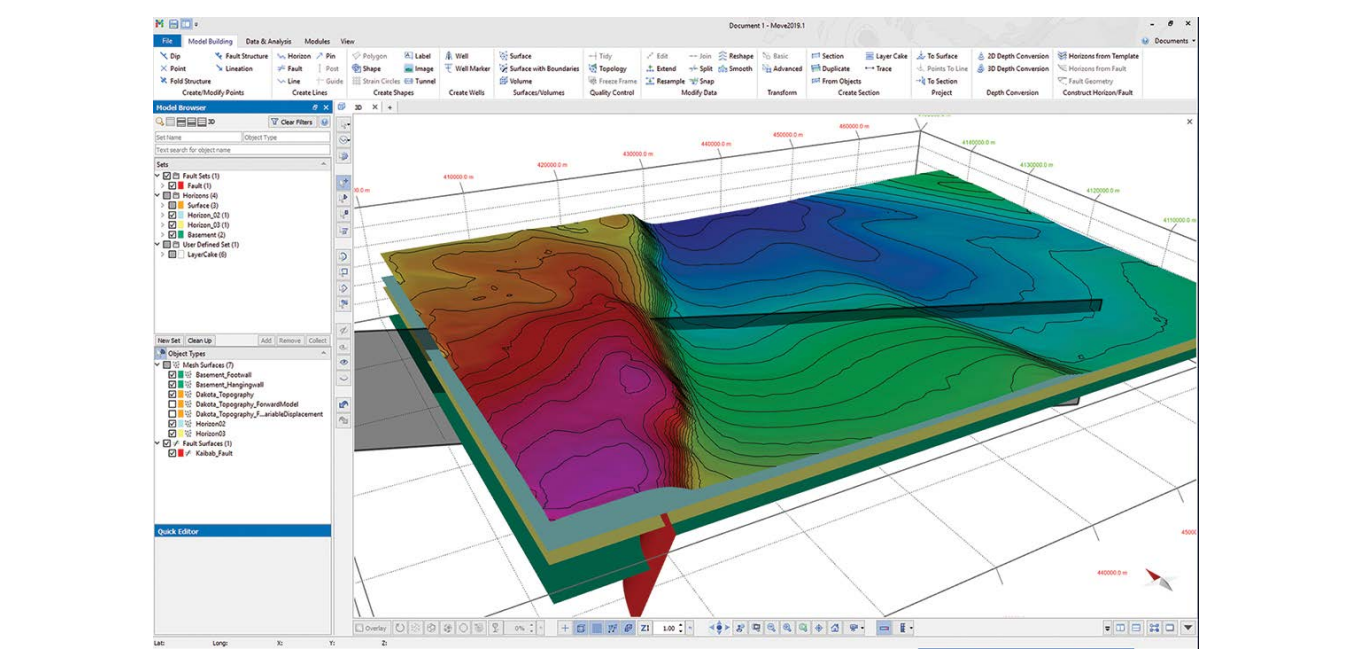Click Surface with Boundaries tool
The height and width of the screenshot is (663, 1346).
(539, 69)
